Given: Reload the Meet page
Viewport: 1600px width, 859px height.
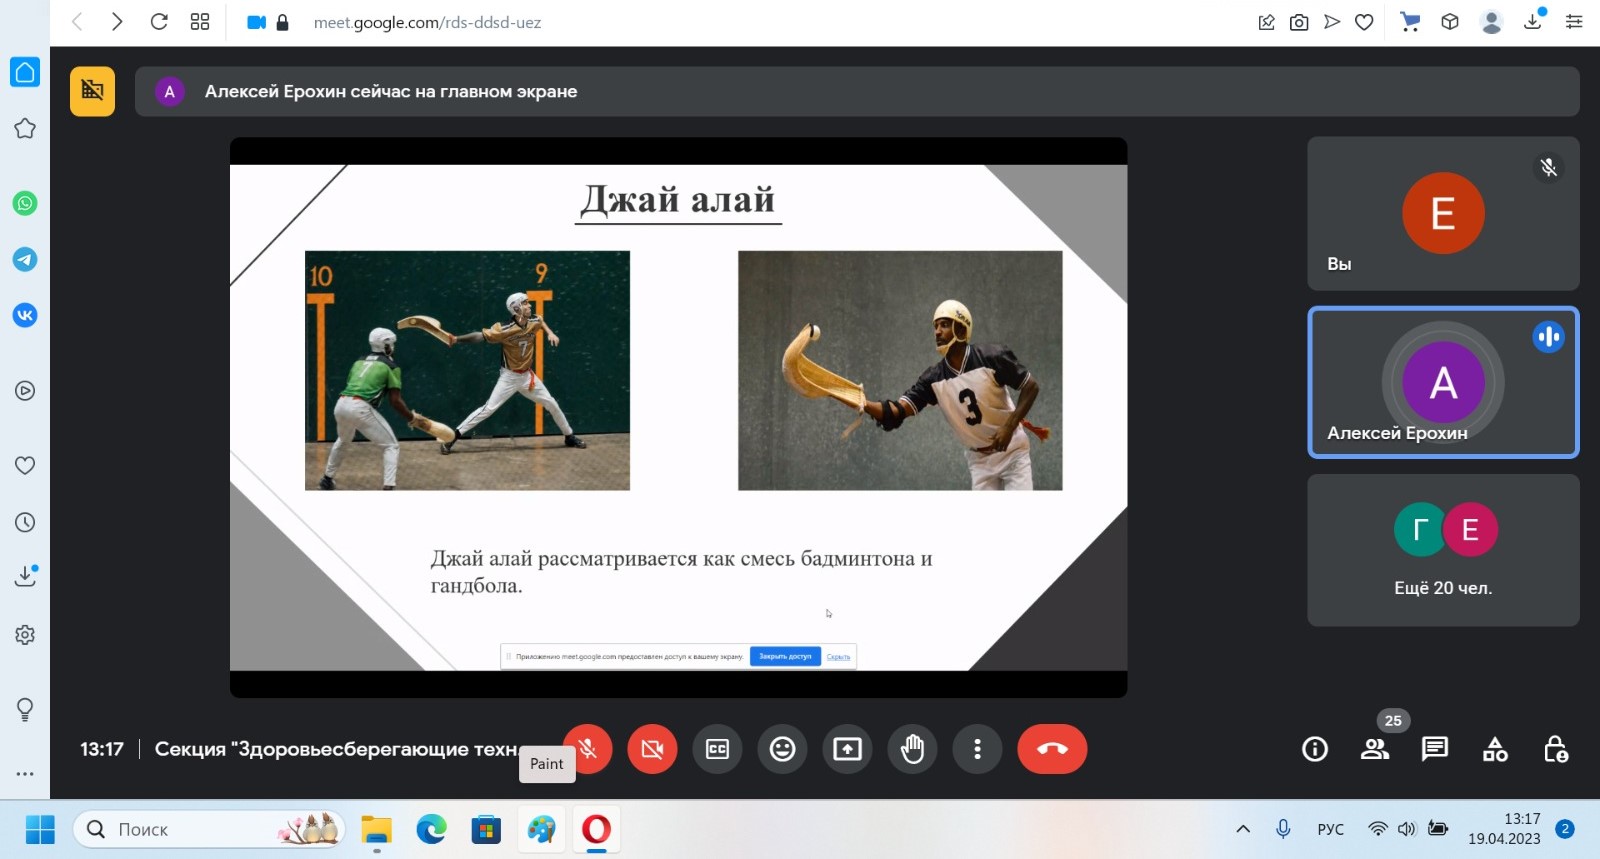Looking at the screenshot, I should pyautogui.click(x=158, y=22).
